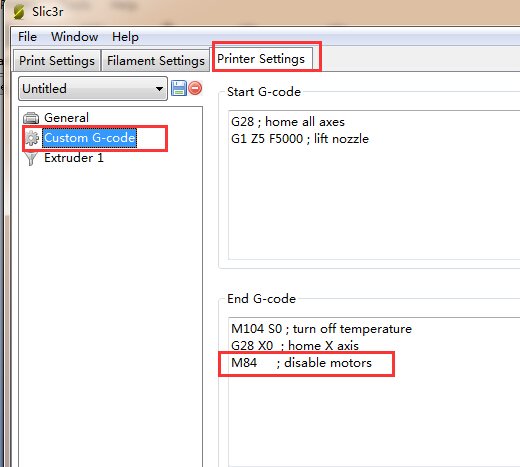520x467 pixels.
Task: Click the 'M104 S0 ; turn off temperature' line
Action: click(321, 329)
